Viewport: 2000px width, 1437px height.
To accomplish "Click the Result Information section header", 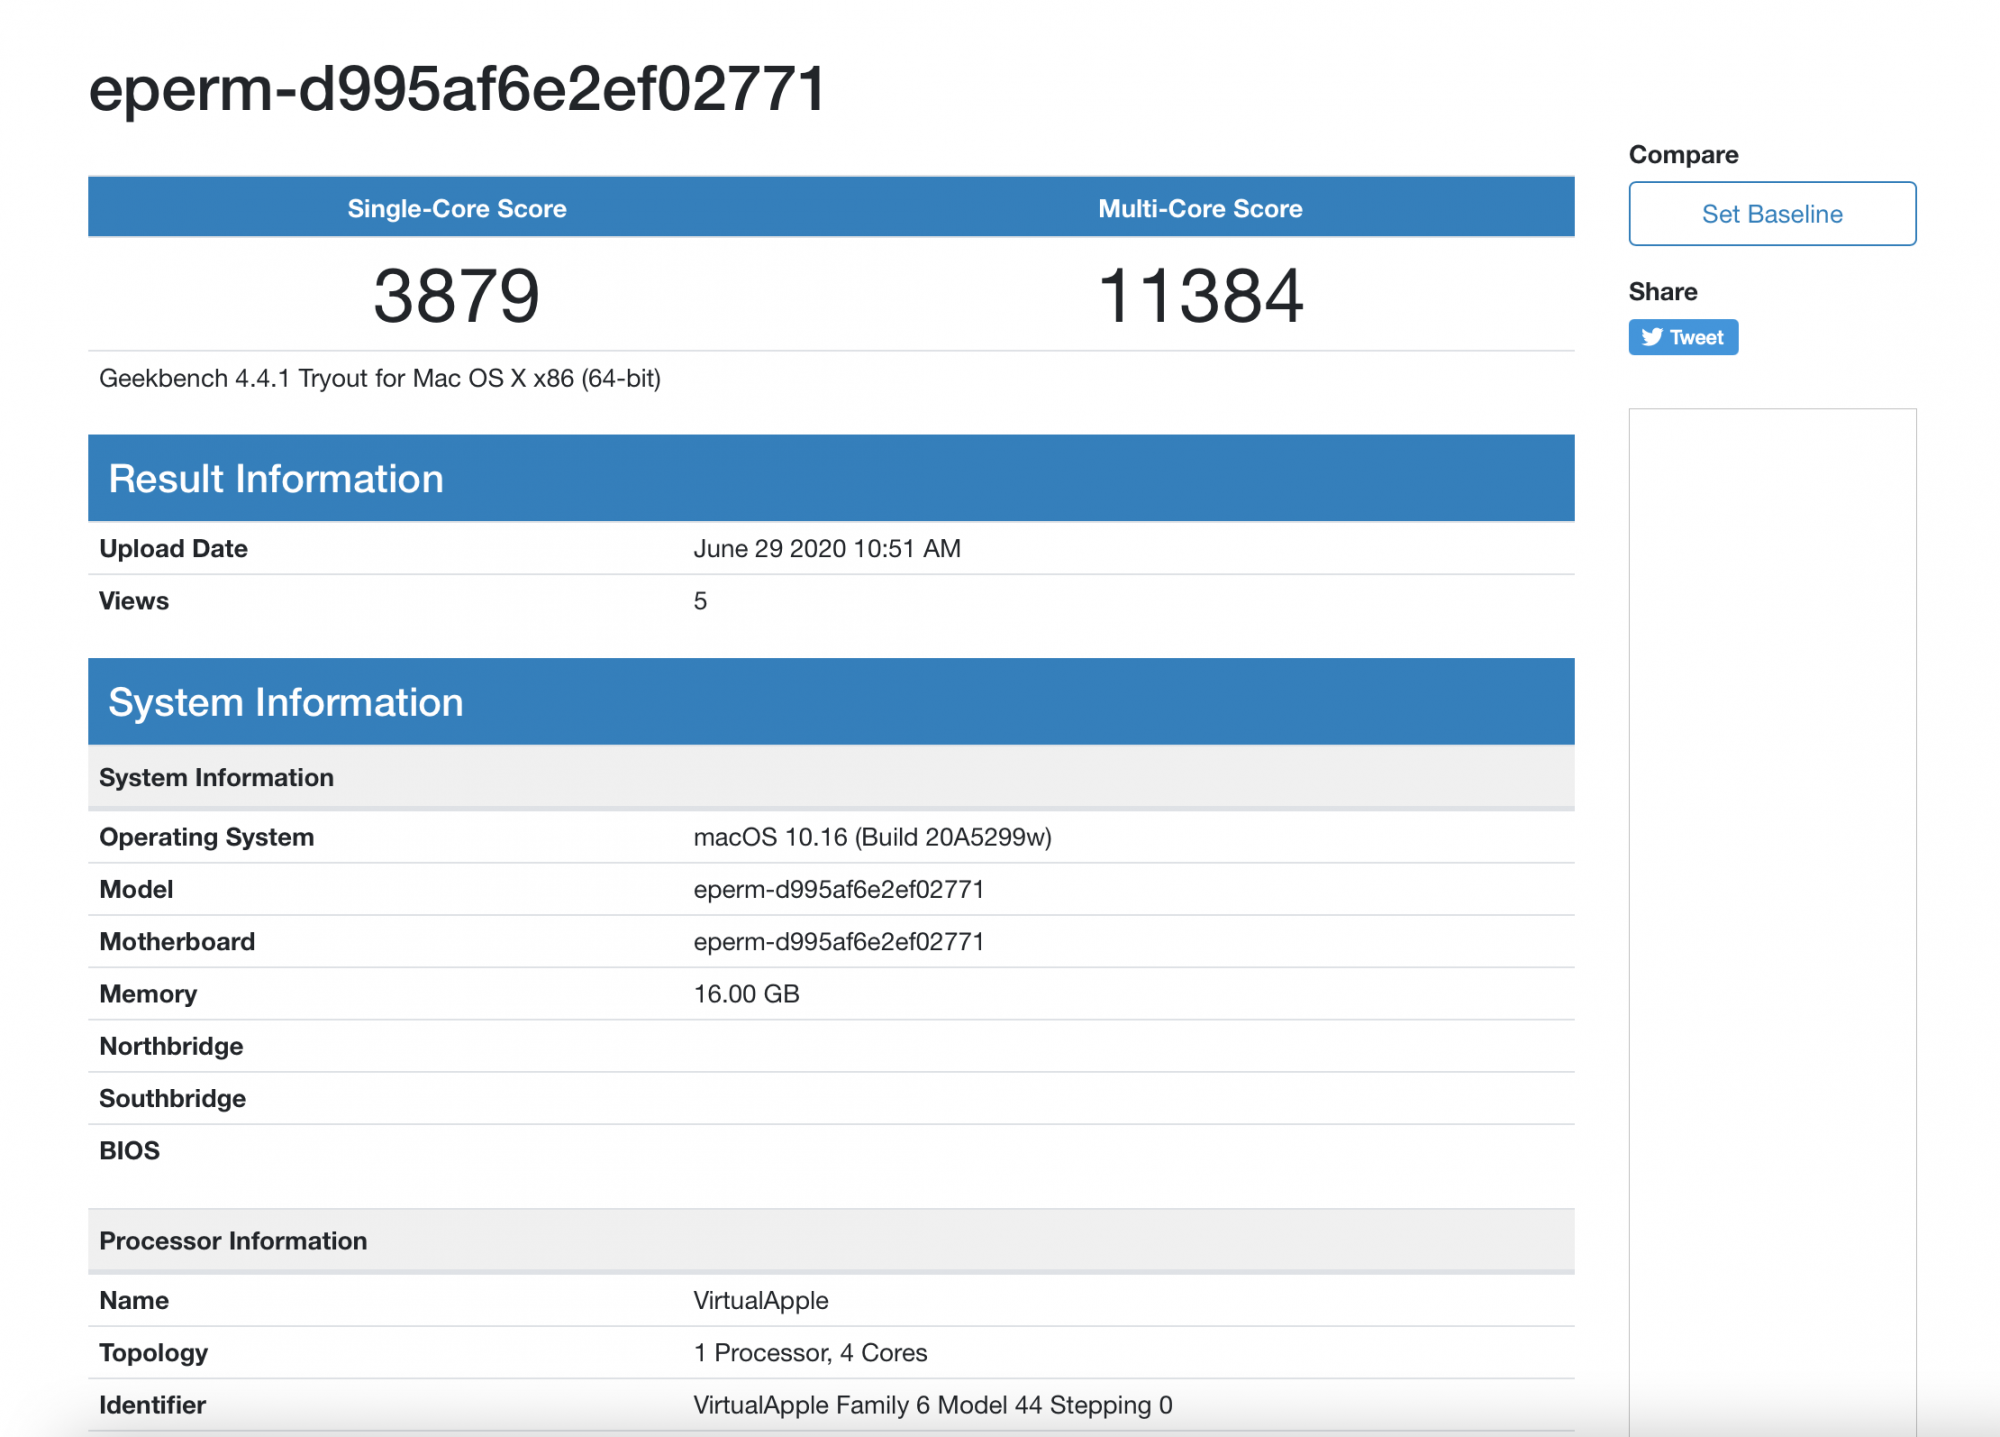I will click(276, 479).
